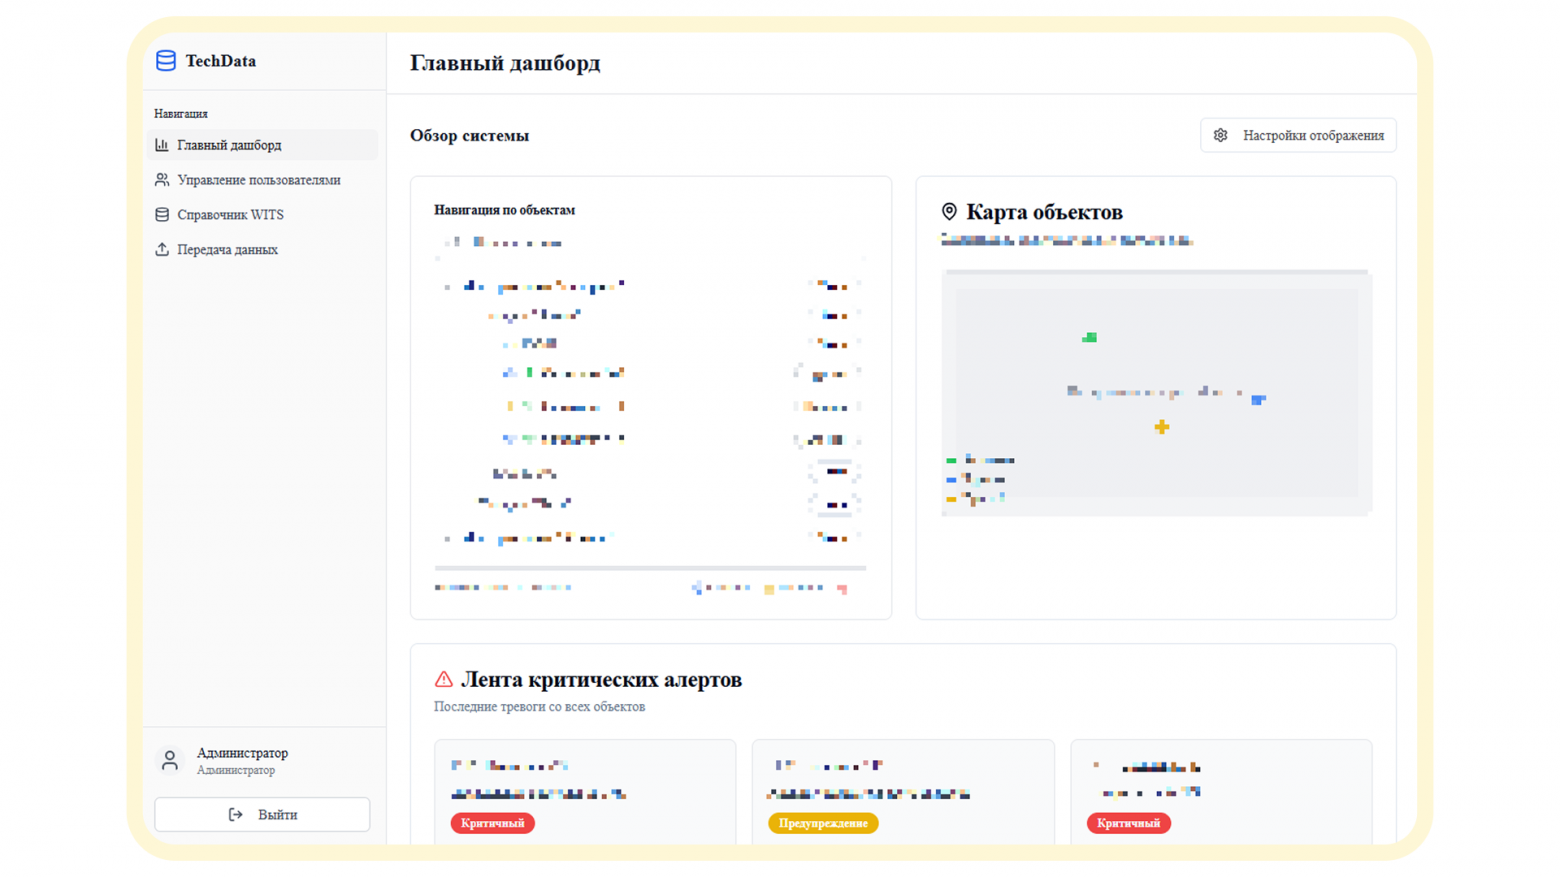Click the TechData brand name
The height and width of the screenshot is (877, 1560).
click(x=221, y=61)
